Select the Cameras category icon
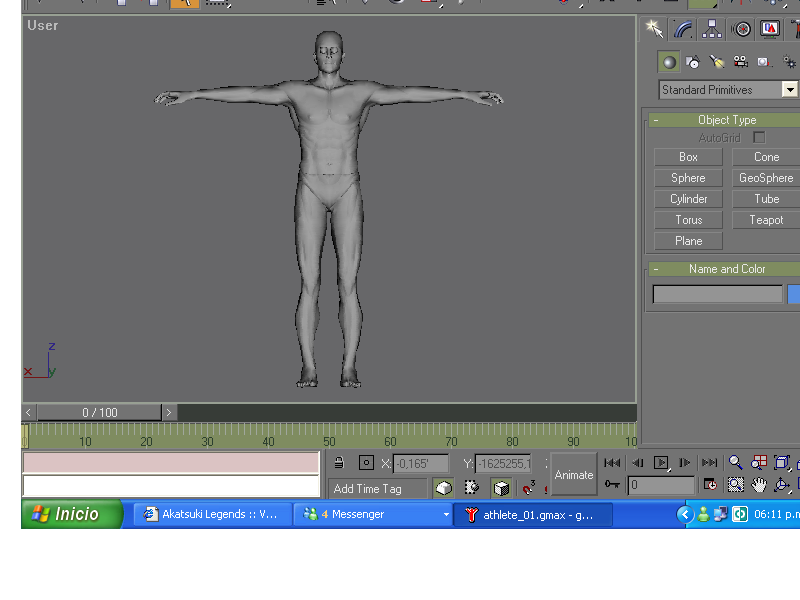This screenshot has height=600, width=800. pos(741,62)
